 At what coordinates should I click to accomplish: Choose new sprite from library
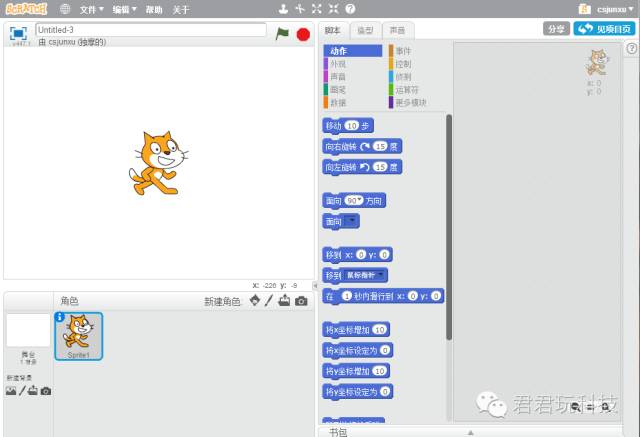tap(255, 301)
